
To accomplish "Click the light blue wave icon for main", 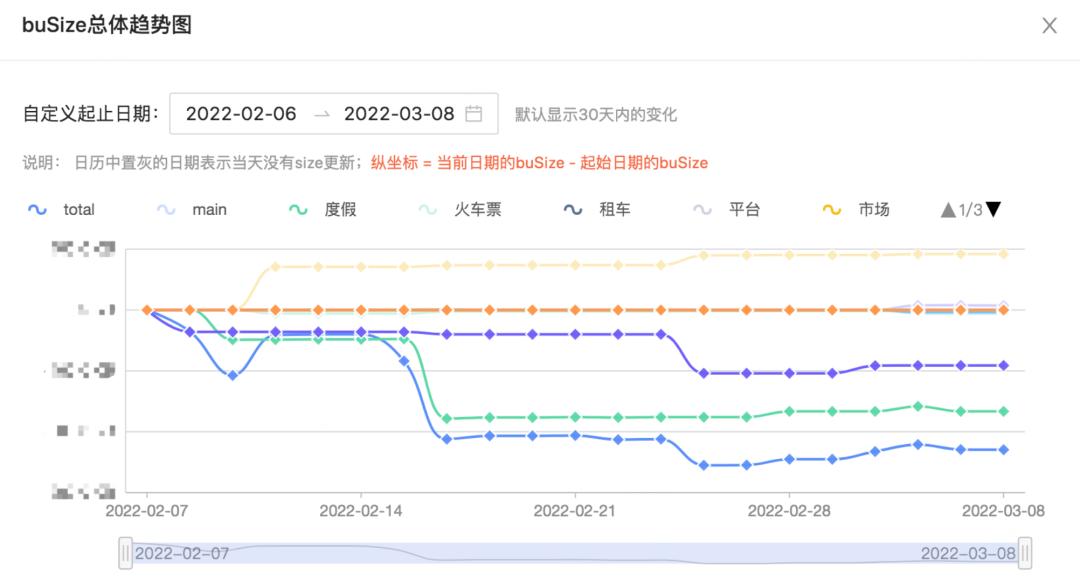I will [164, 210].
